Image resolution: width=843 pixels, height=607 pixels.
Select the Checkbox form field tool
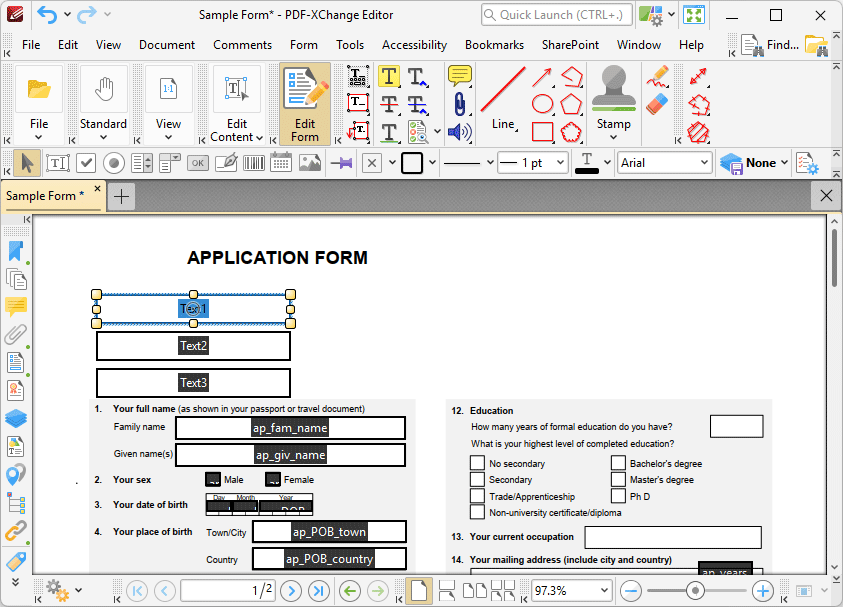(x=87, y=162)
